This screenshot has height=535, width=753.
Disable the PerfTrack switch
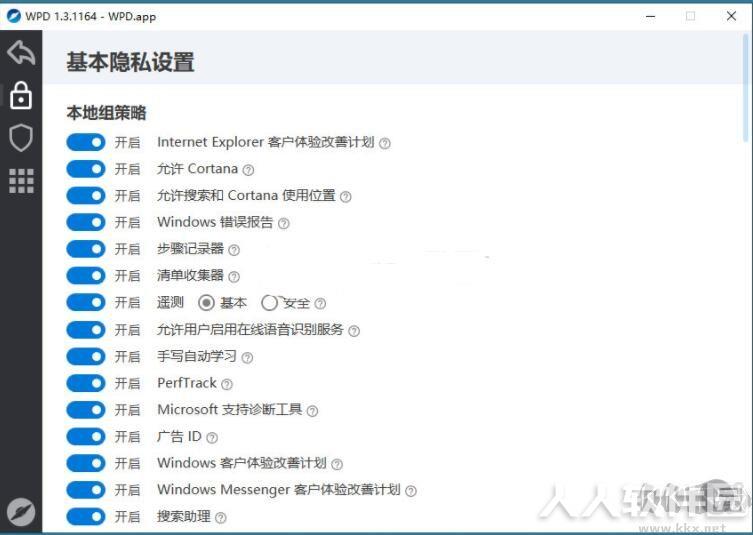(85, 383)
